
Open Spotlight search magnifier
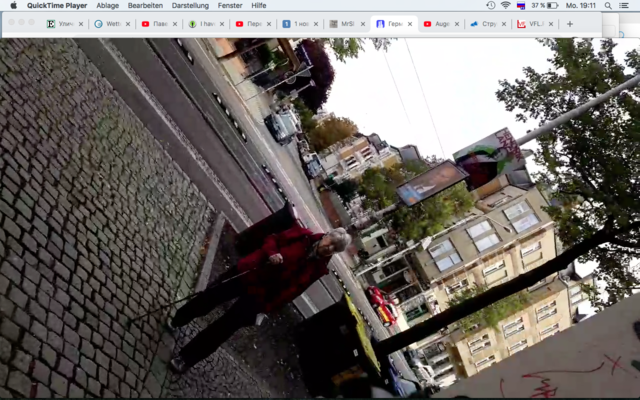[608, 5]
